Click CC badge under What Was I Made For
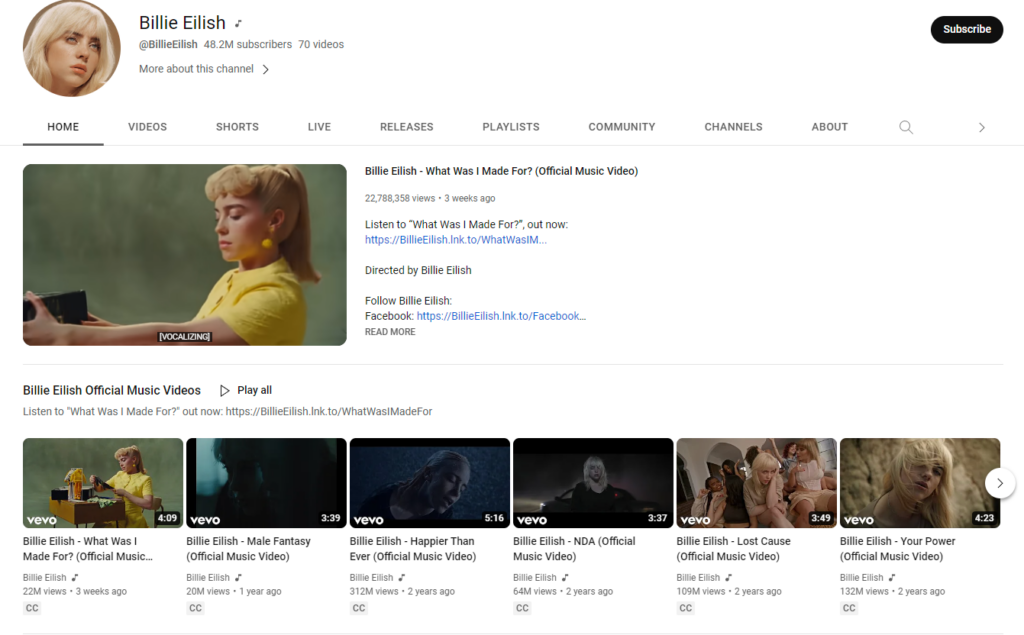This screenshot has width=1024, height=635. (x=32, y=608)
